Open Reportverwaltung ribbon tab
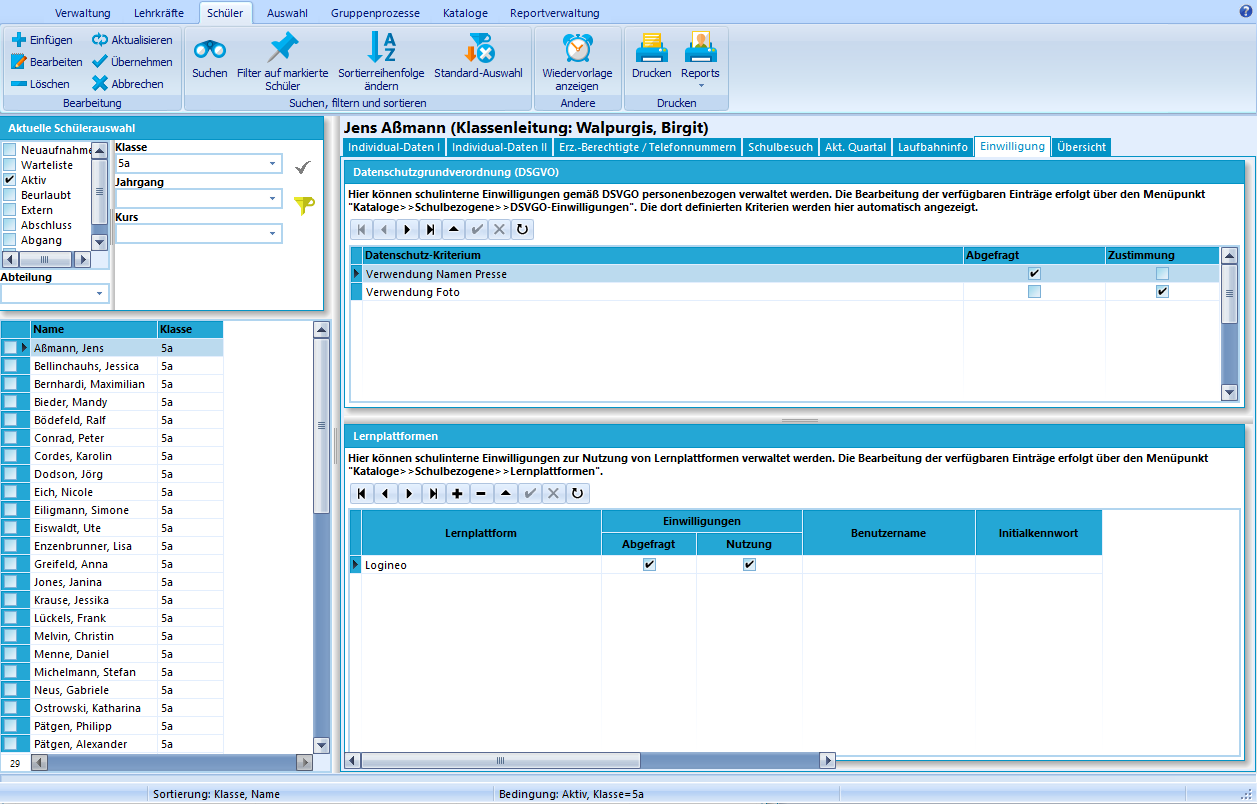Screen dimensions: 1257x804 tap(555, 13)
